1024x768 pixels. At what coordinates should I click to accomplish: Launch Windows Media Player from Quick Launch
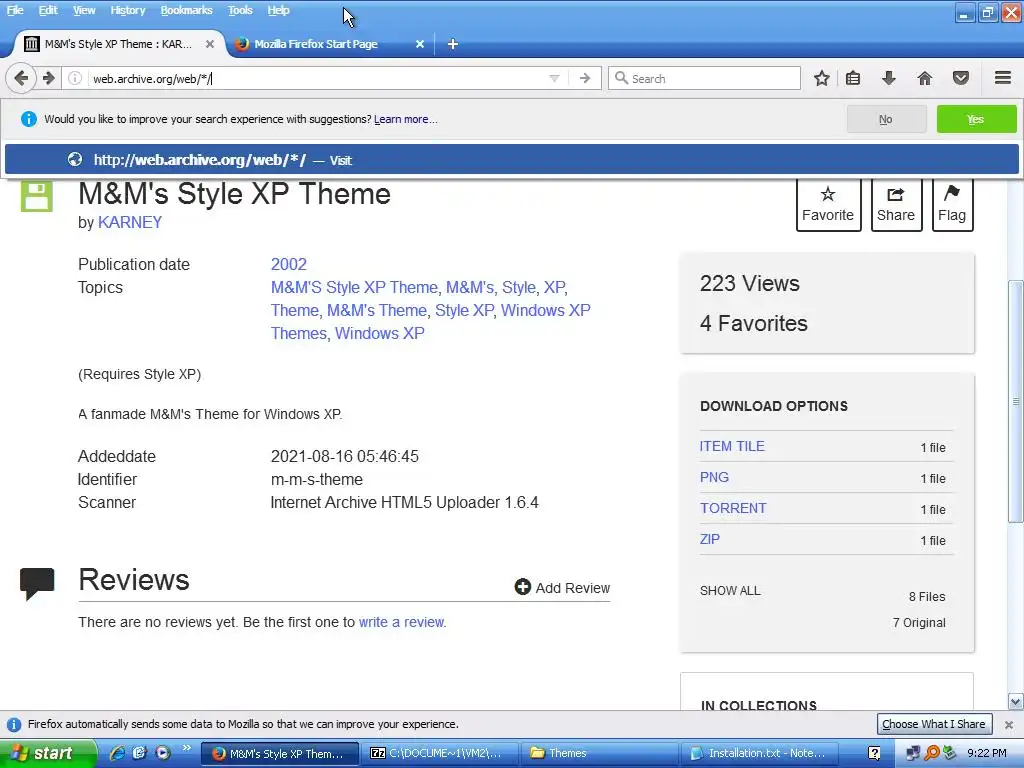(x=163, y=753)
